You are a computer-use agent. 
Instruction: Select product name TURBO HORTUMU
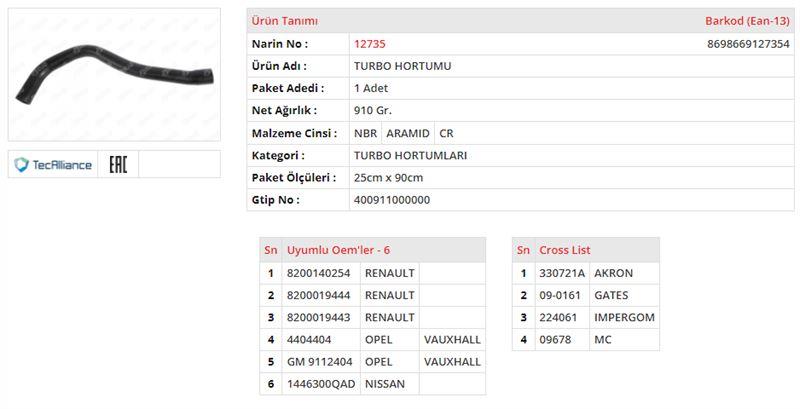403,66
